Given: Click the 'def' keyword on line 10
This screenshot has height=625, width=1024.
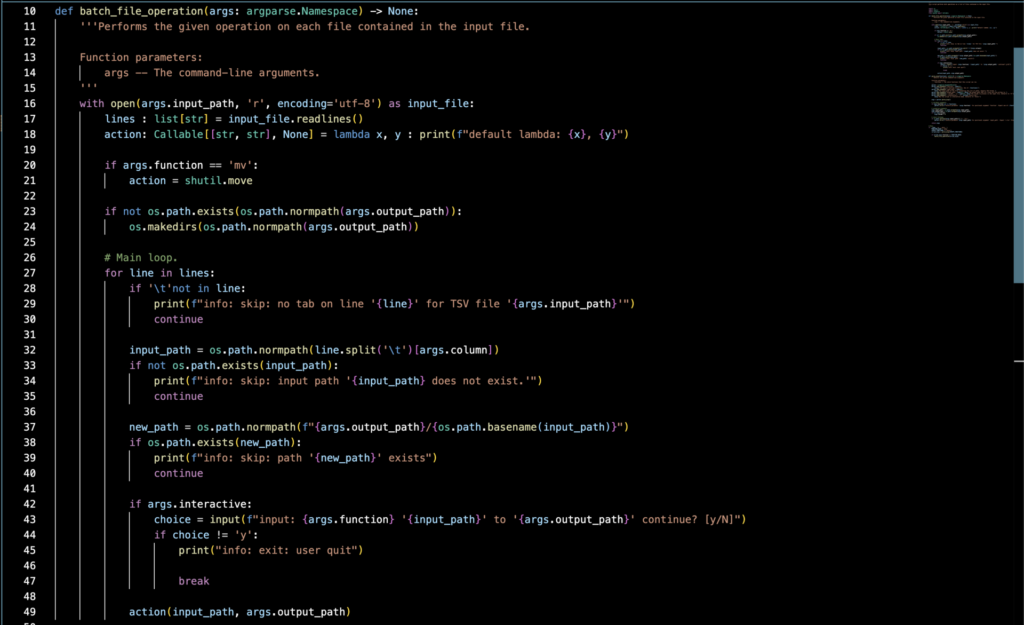Looking at the screenshot, I should 63,11.
